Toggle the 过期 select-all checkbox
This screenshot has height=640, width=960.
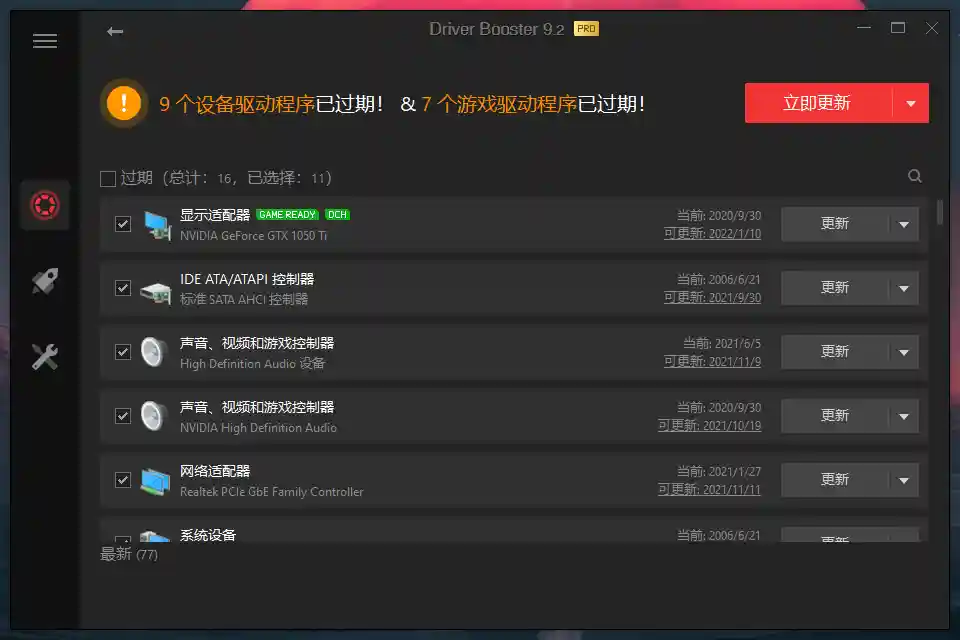pyautogui.click(x=107, y=177)
